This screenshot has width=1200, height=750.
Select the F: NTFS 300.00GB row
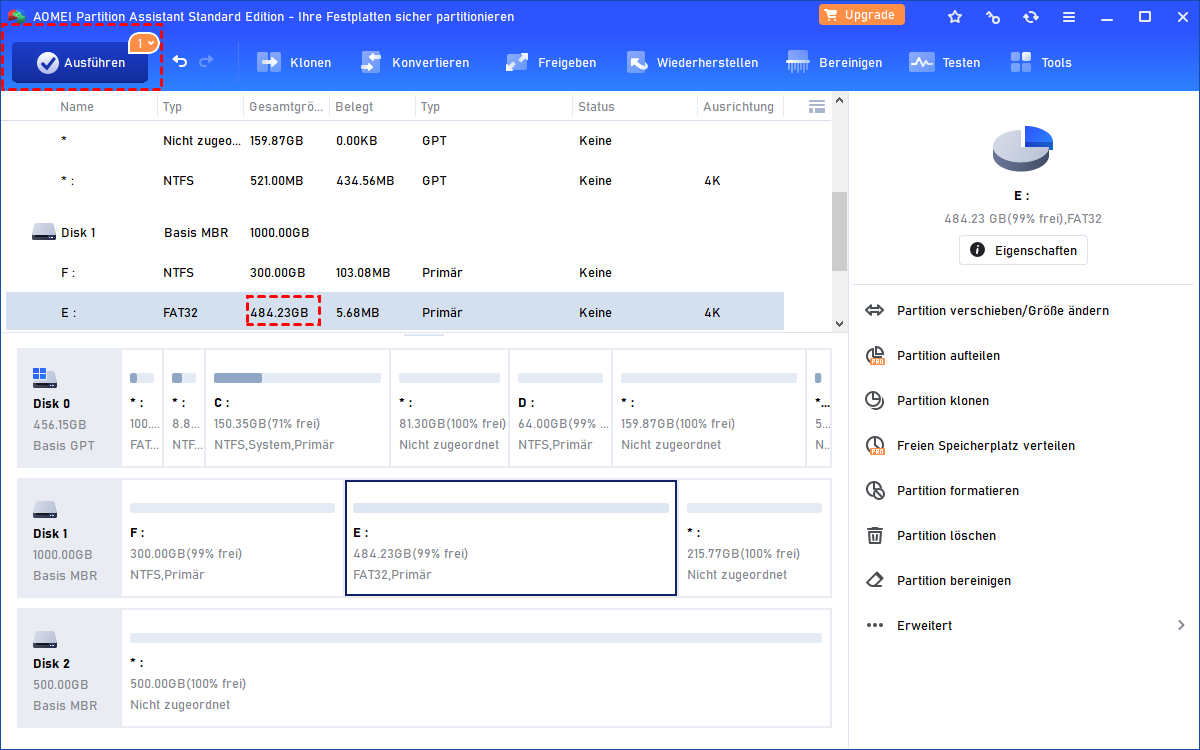(395, 272)
